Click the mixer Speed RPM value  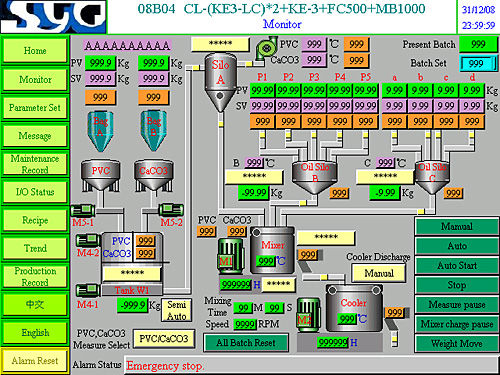point(245,324)
